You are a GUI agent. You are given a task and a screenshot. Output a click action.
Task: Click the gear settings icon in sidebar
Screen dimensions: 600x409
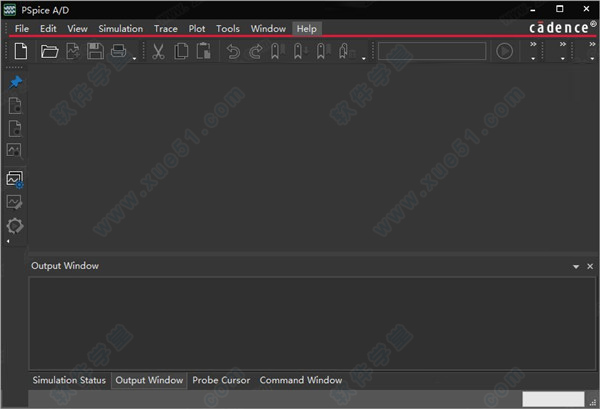pos(15,226)
